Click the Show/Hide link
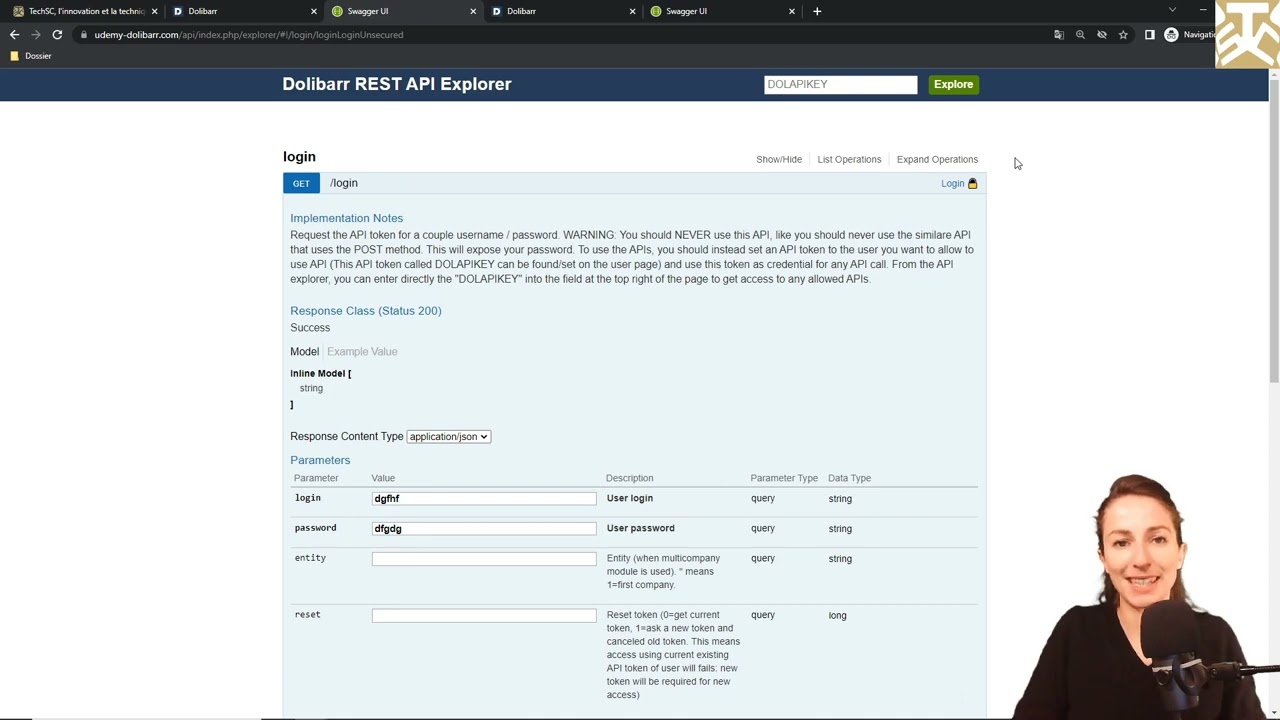The width and height of the screenshot is (1280, 720). [x=779, y=159]
